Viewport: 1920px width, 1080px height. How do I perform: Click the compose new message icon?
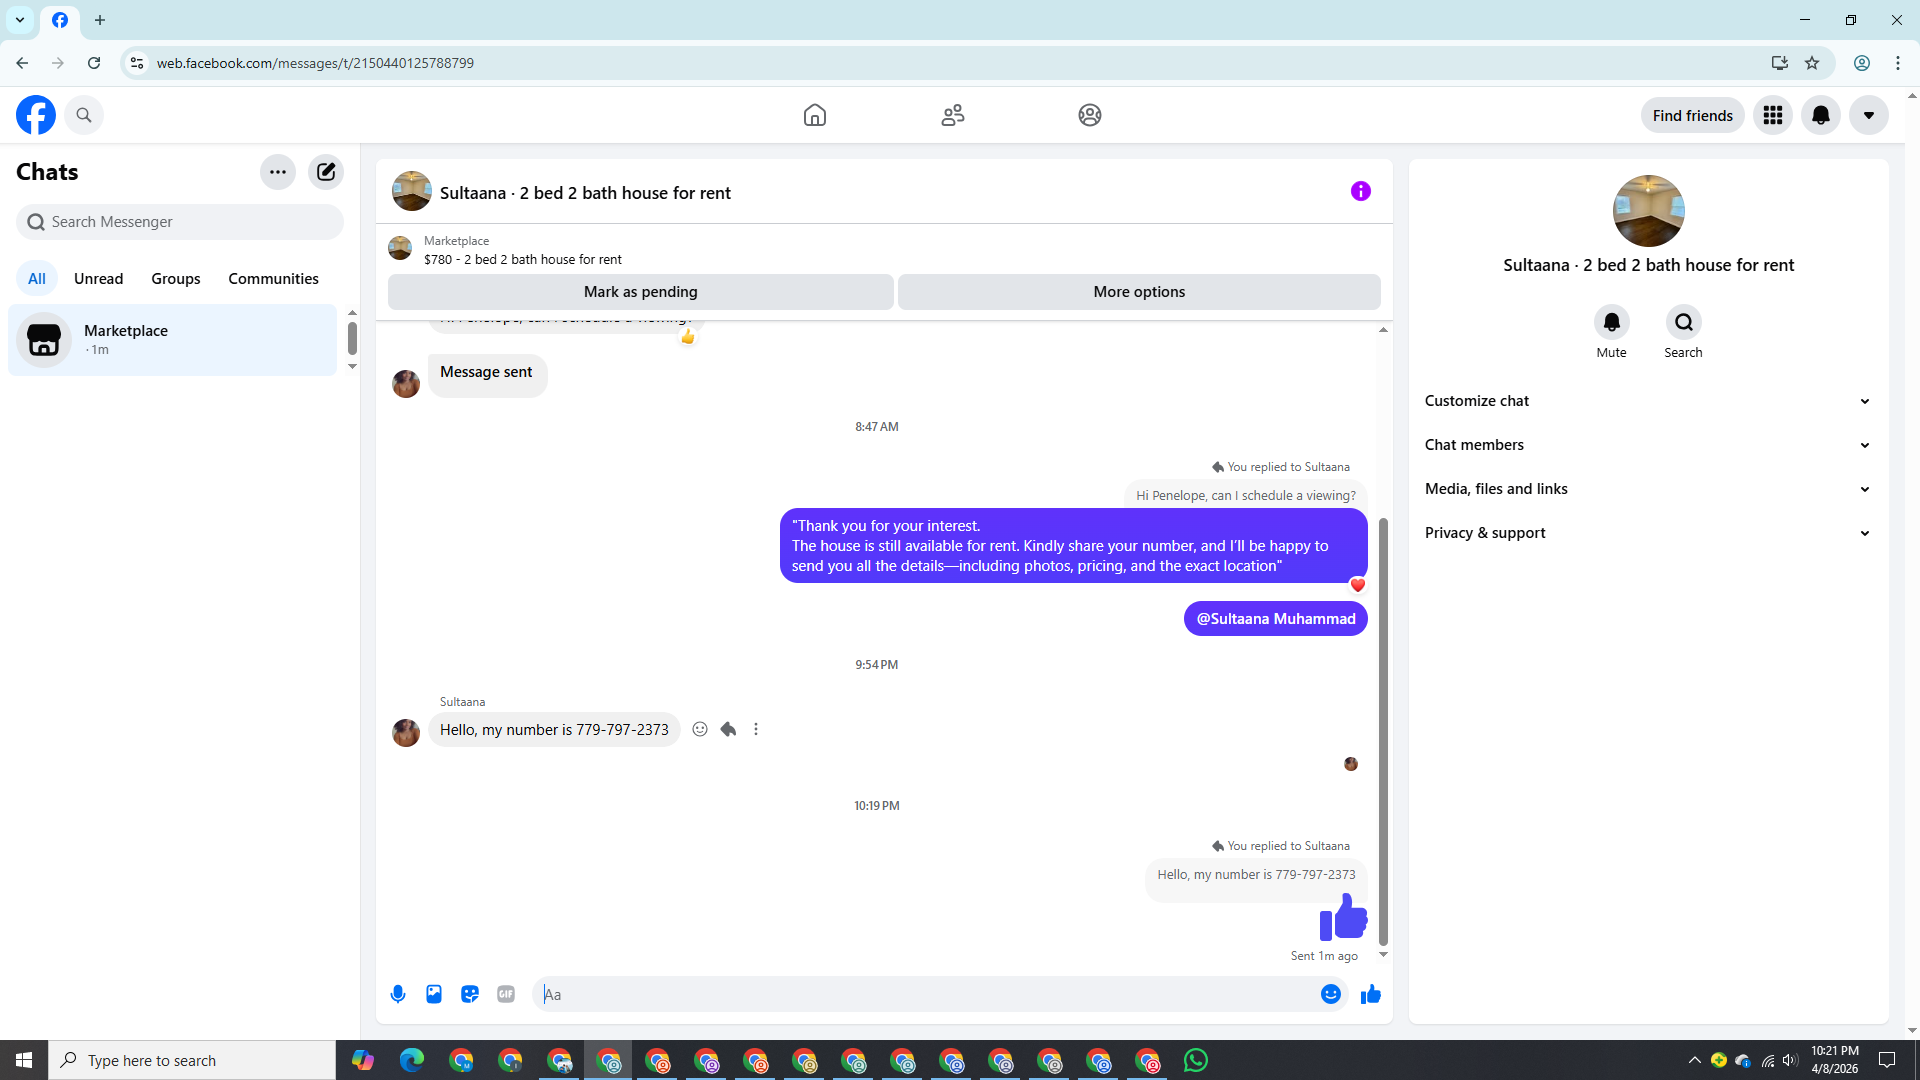[x=326, y=172]
